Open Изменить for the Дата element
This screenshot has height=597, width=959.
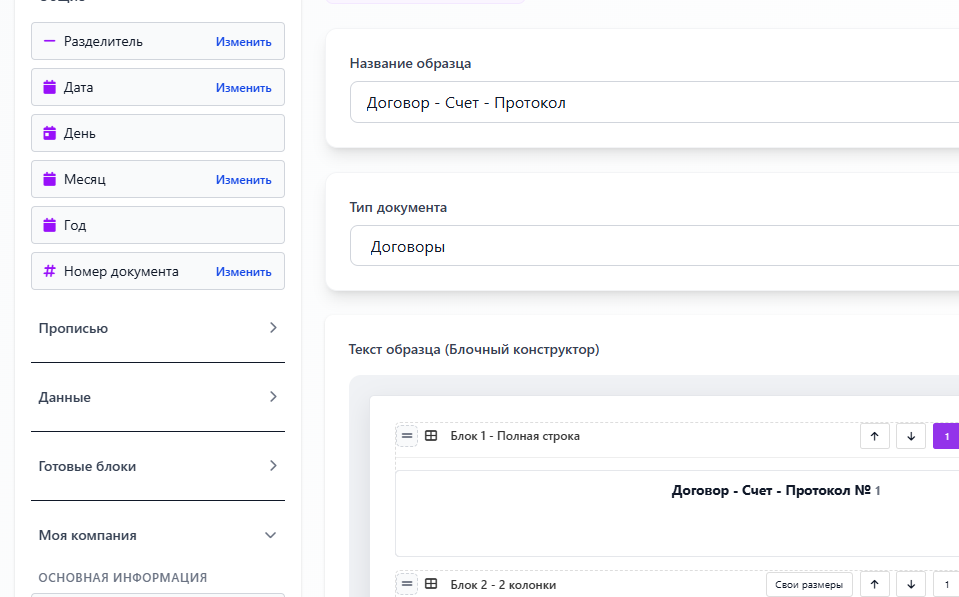243,87
